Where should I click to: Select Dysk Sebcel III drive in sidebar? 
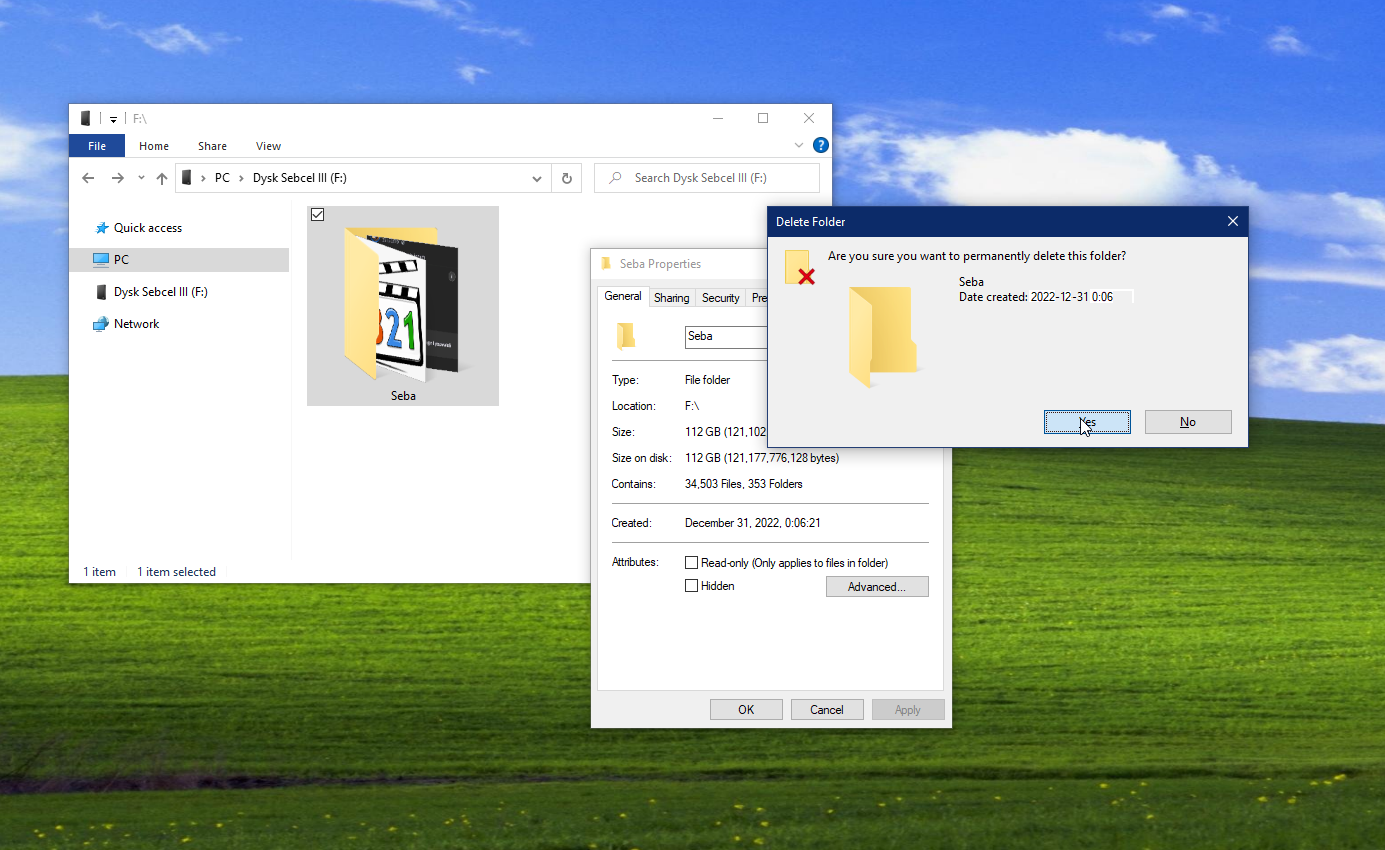click(160, 292)
